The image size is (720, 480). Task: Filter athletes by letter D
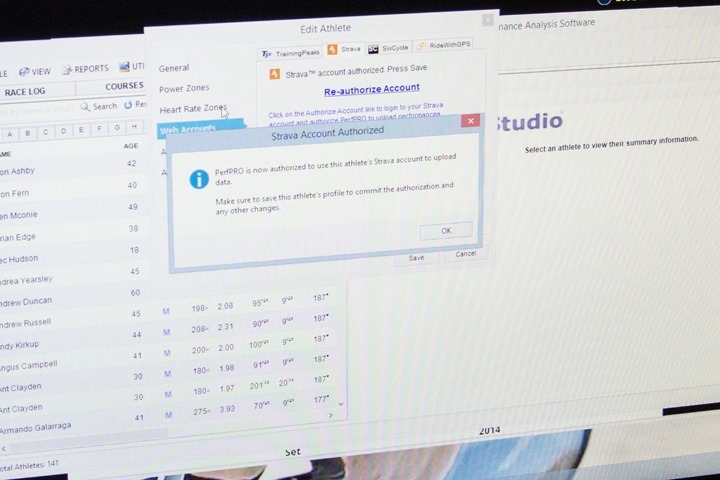point(63,131)
